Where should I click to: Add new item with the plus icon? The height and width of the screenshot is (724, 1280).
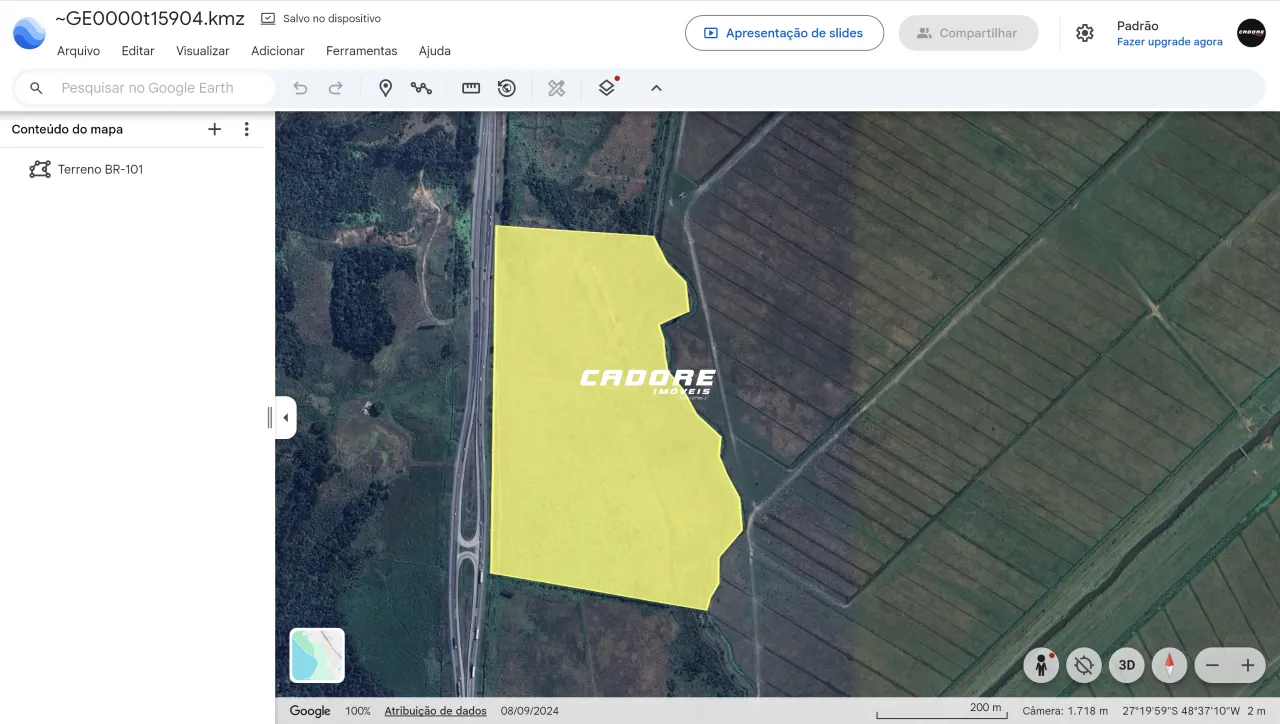pos(214,129)
